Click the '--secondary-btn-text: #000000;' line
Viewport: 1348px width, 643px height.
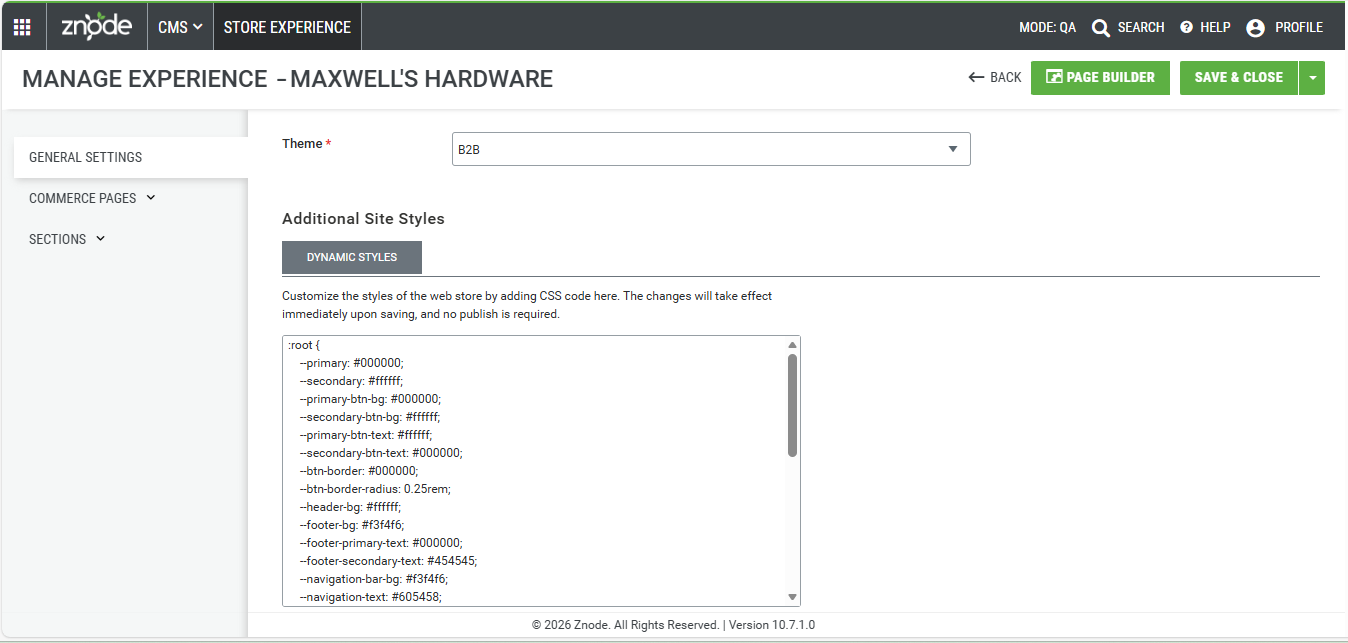tap(381, 453)
